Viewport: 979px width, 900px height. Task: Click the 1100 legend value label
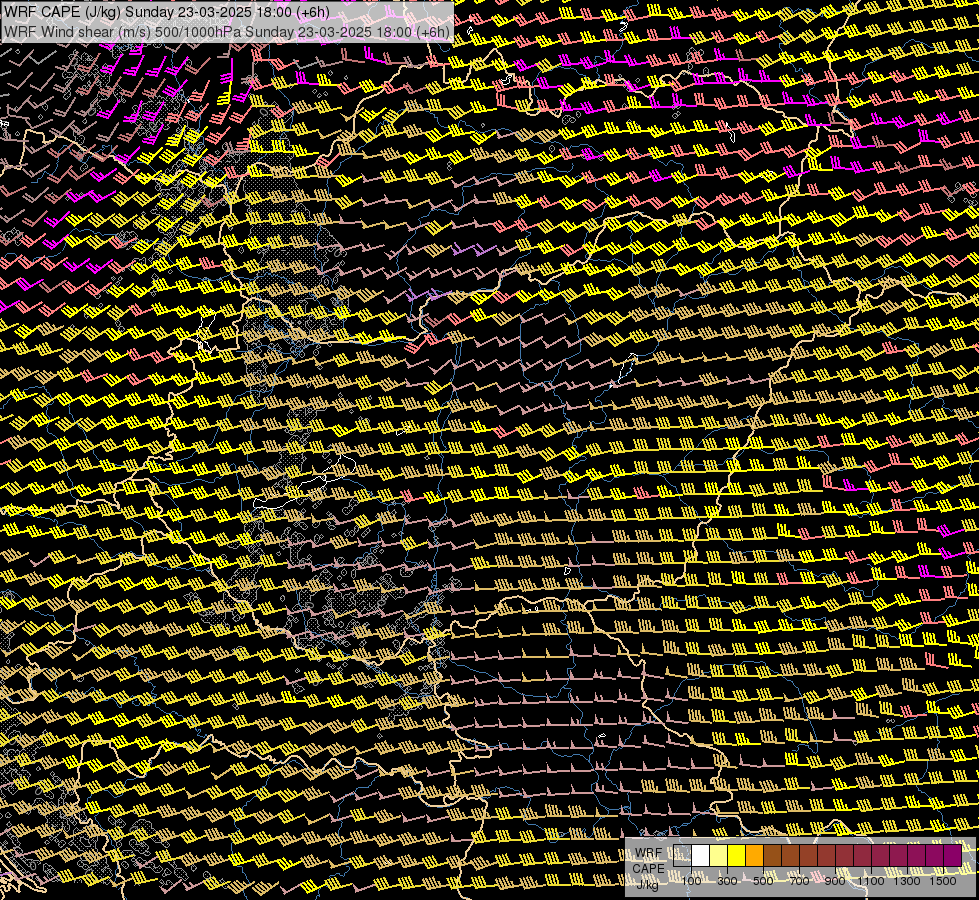[871, 881]
